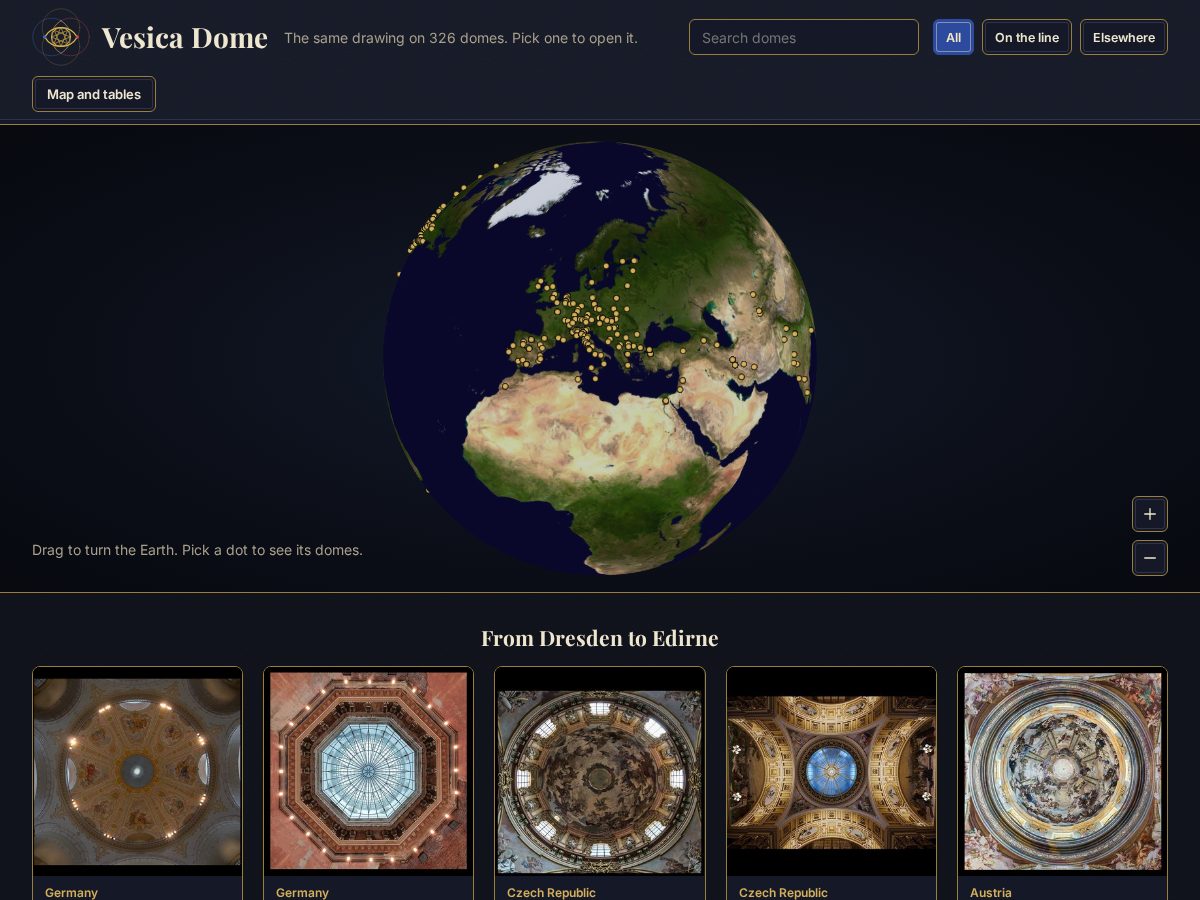Click the Vesica Dome title text
Viewport: 1200px width, 900px height.
pyautogui.click(x=185, y=38)
